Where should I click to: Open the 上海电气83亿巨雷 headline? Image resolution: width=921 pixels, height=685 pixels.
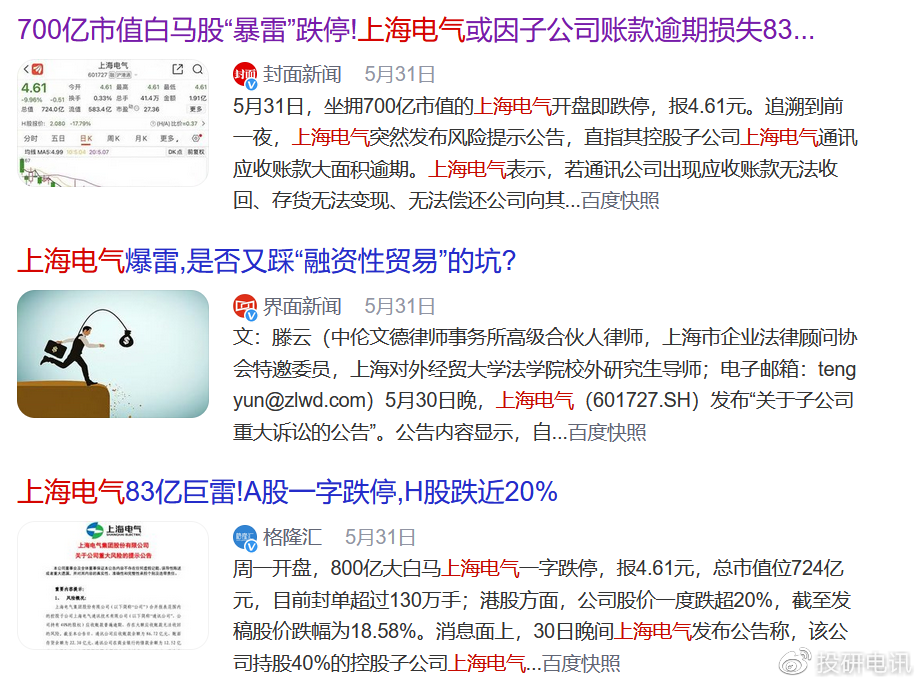287,492
